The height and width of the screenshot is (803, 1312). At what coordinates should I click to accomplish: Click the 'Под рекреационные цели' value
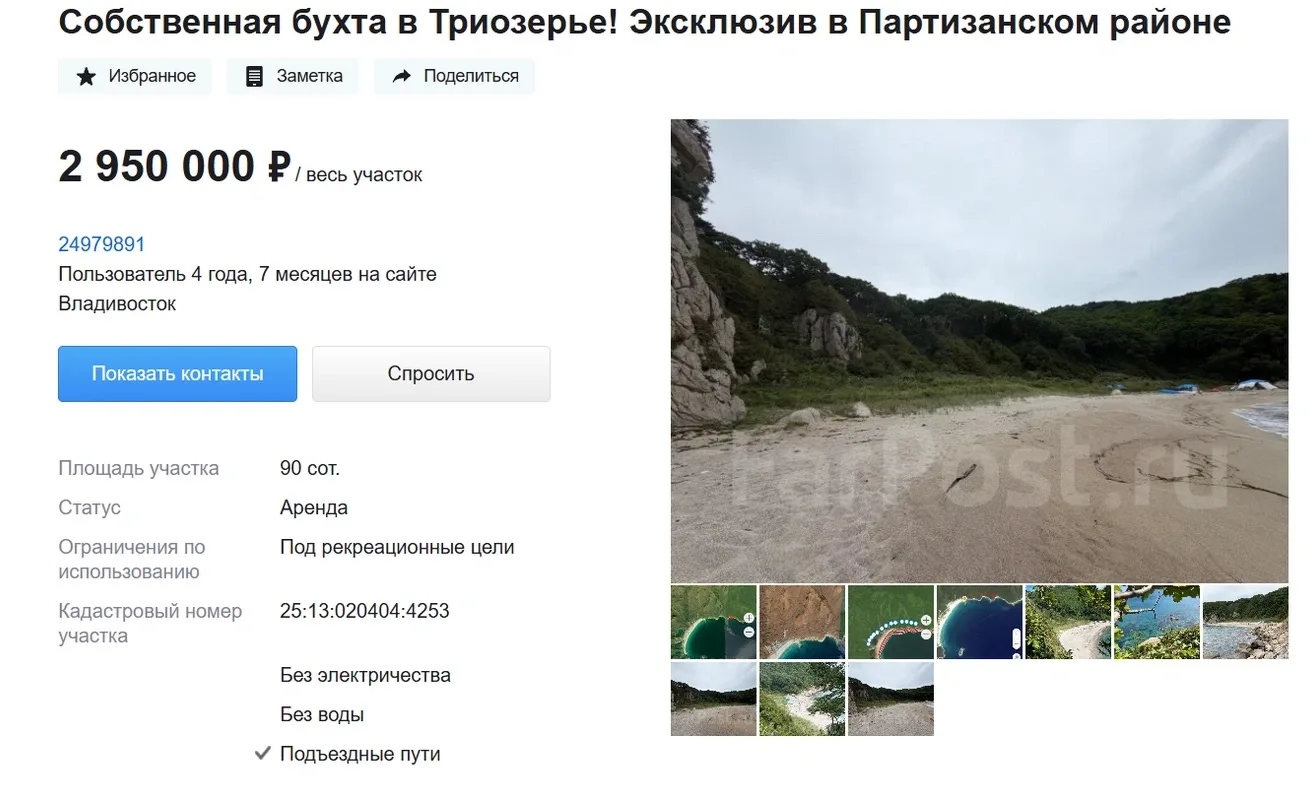point(397,548)
